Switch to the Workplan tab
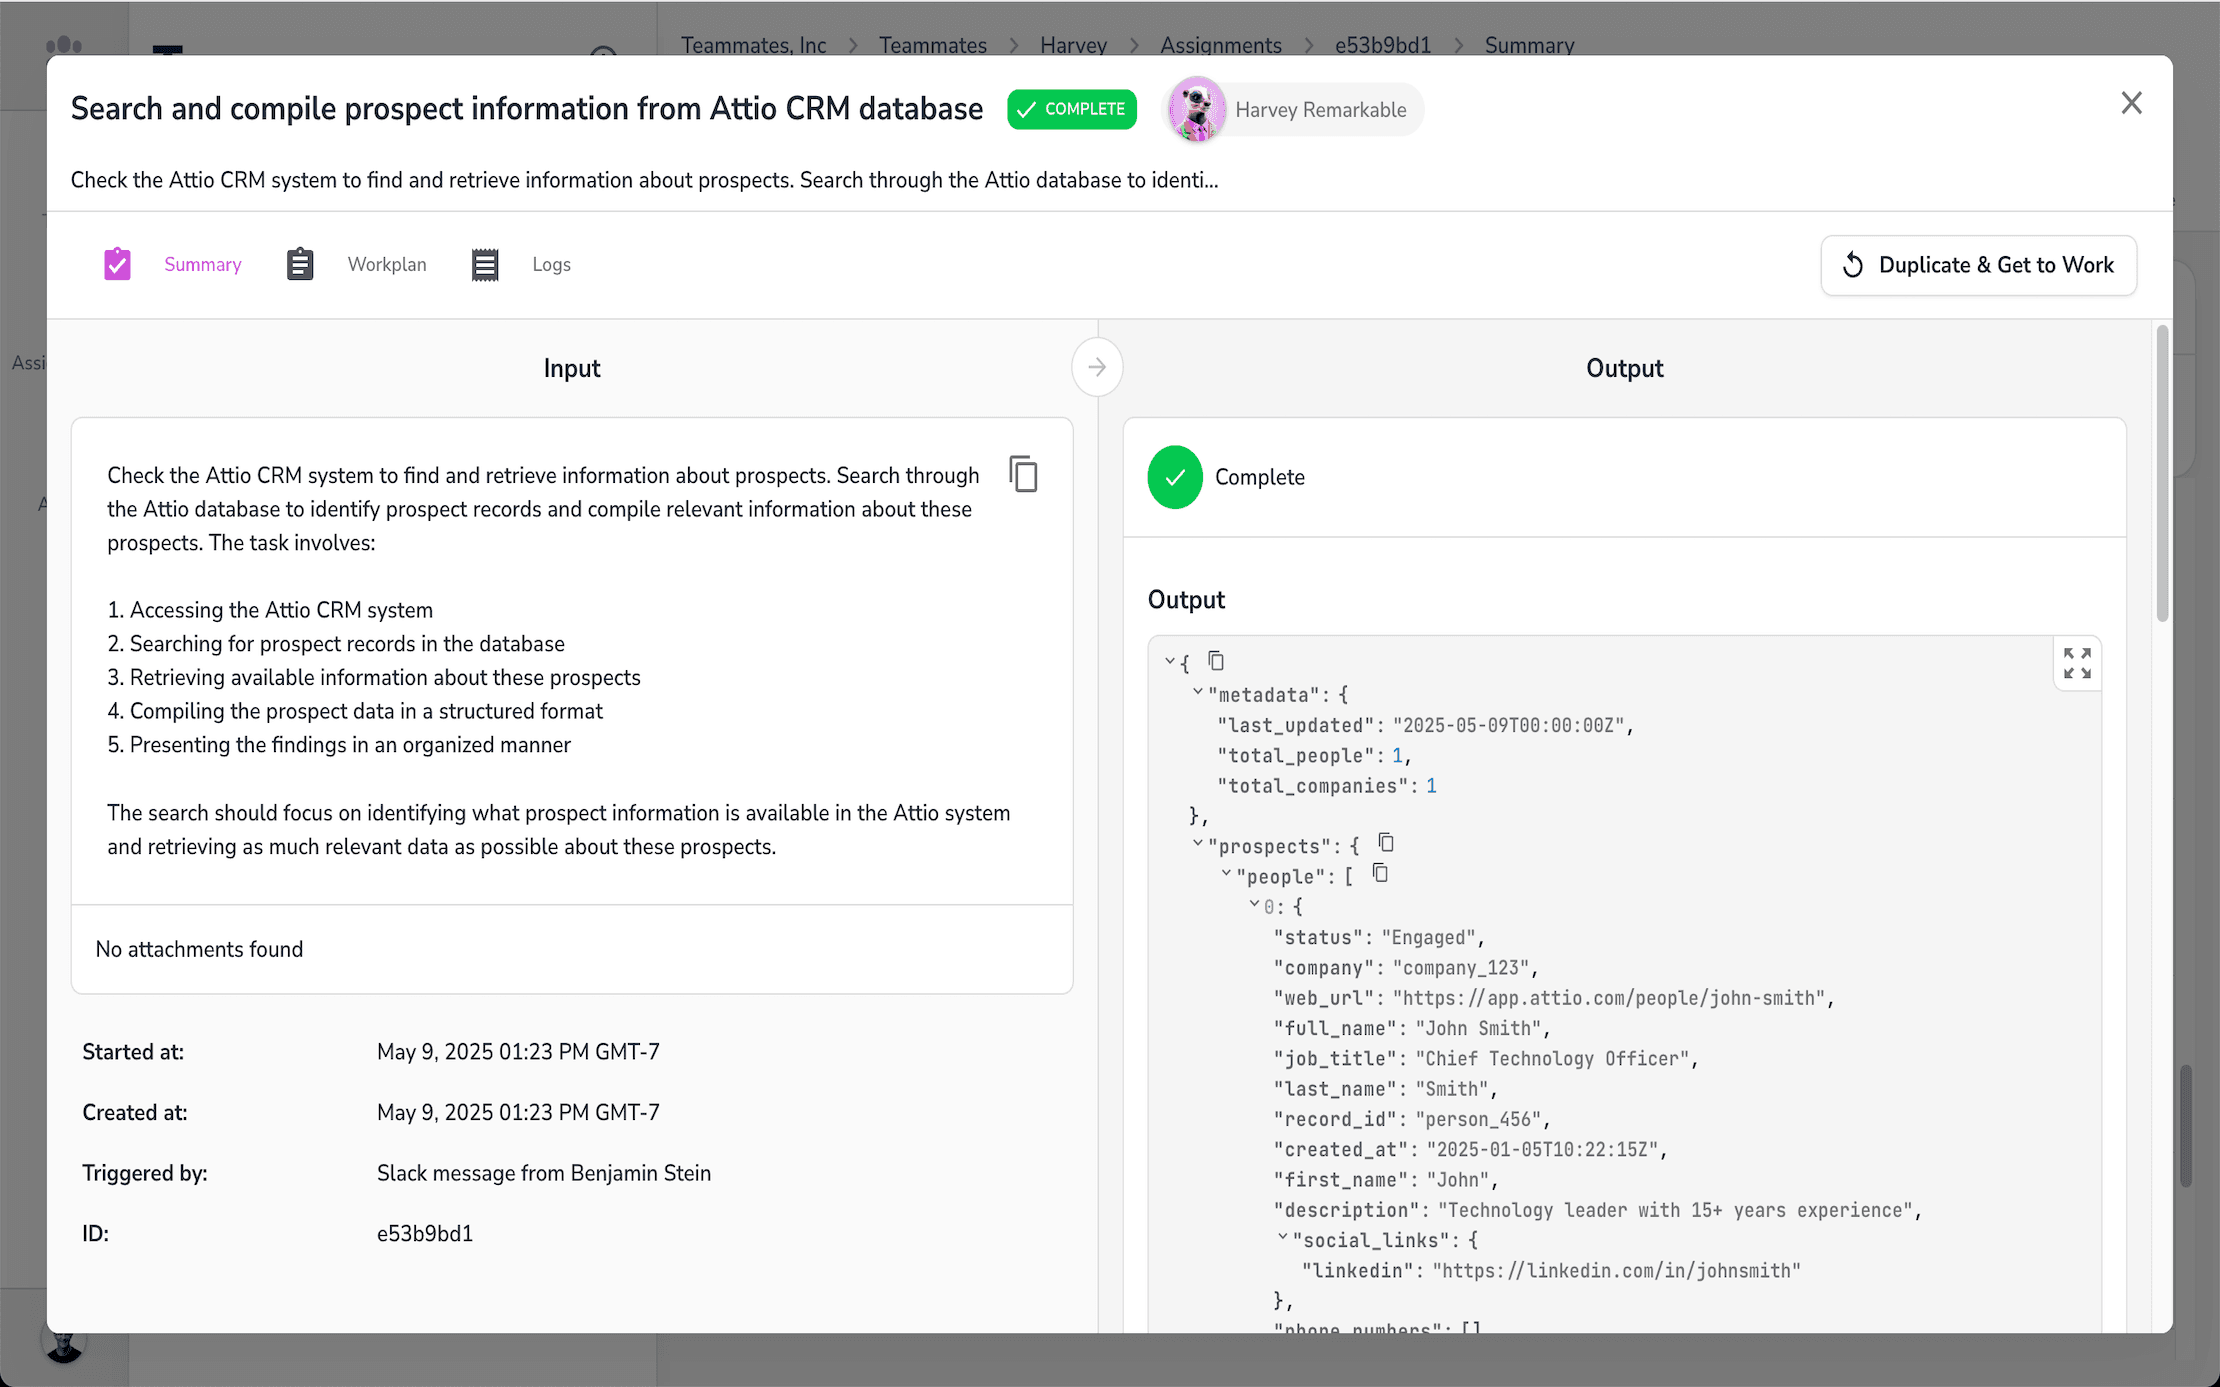2220x1387 pixels. (386, 264)
